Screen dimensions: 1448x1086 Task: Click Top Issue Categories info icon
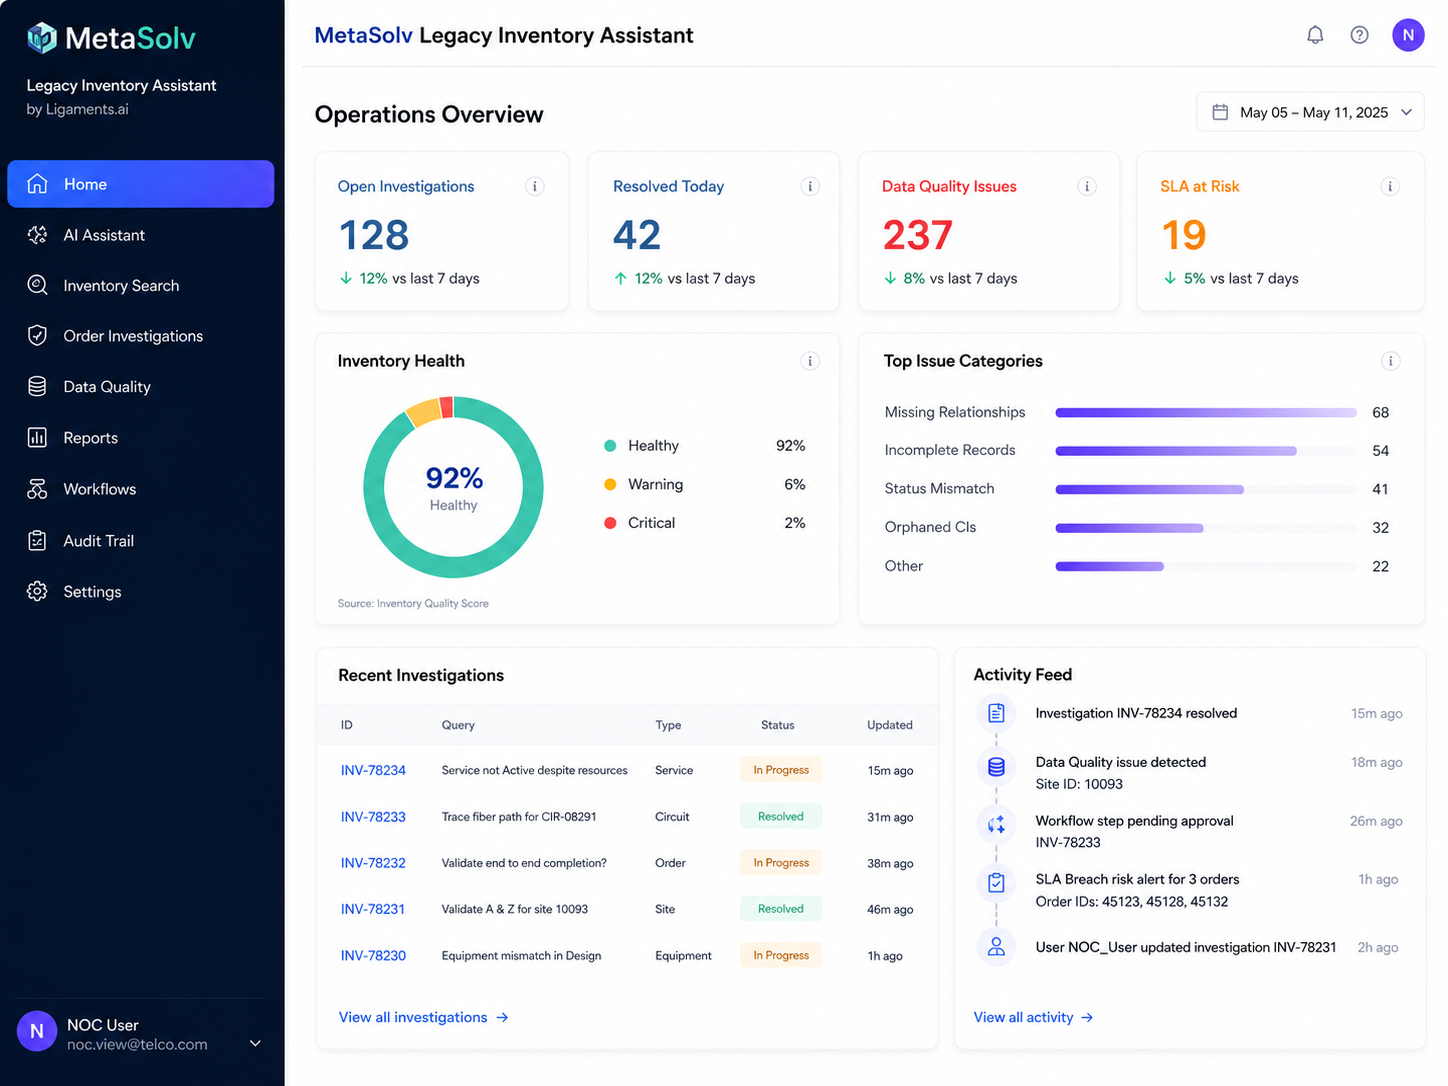pyautogui.click(x=1390, y=361)
